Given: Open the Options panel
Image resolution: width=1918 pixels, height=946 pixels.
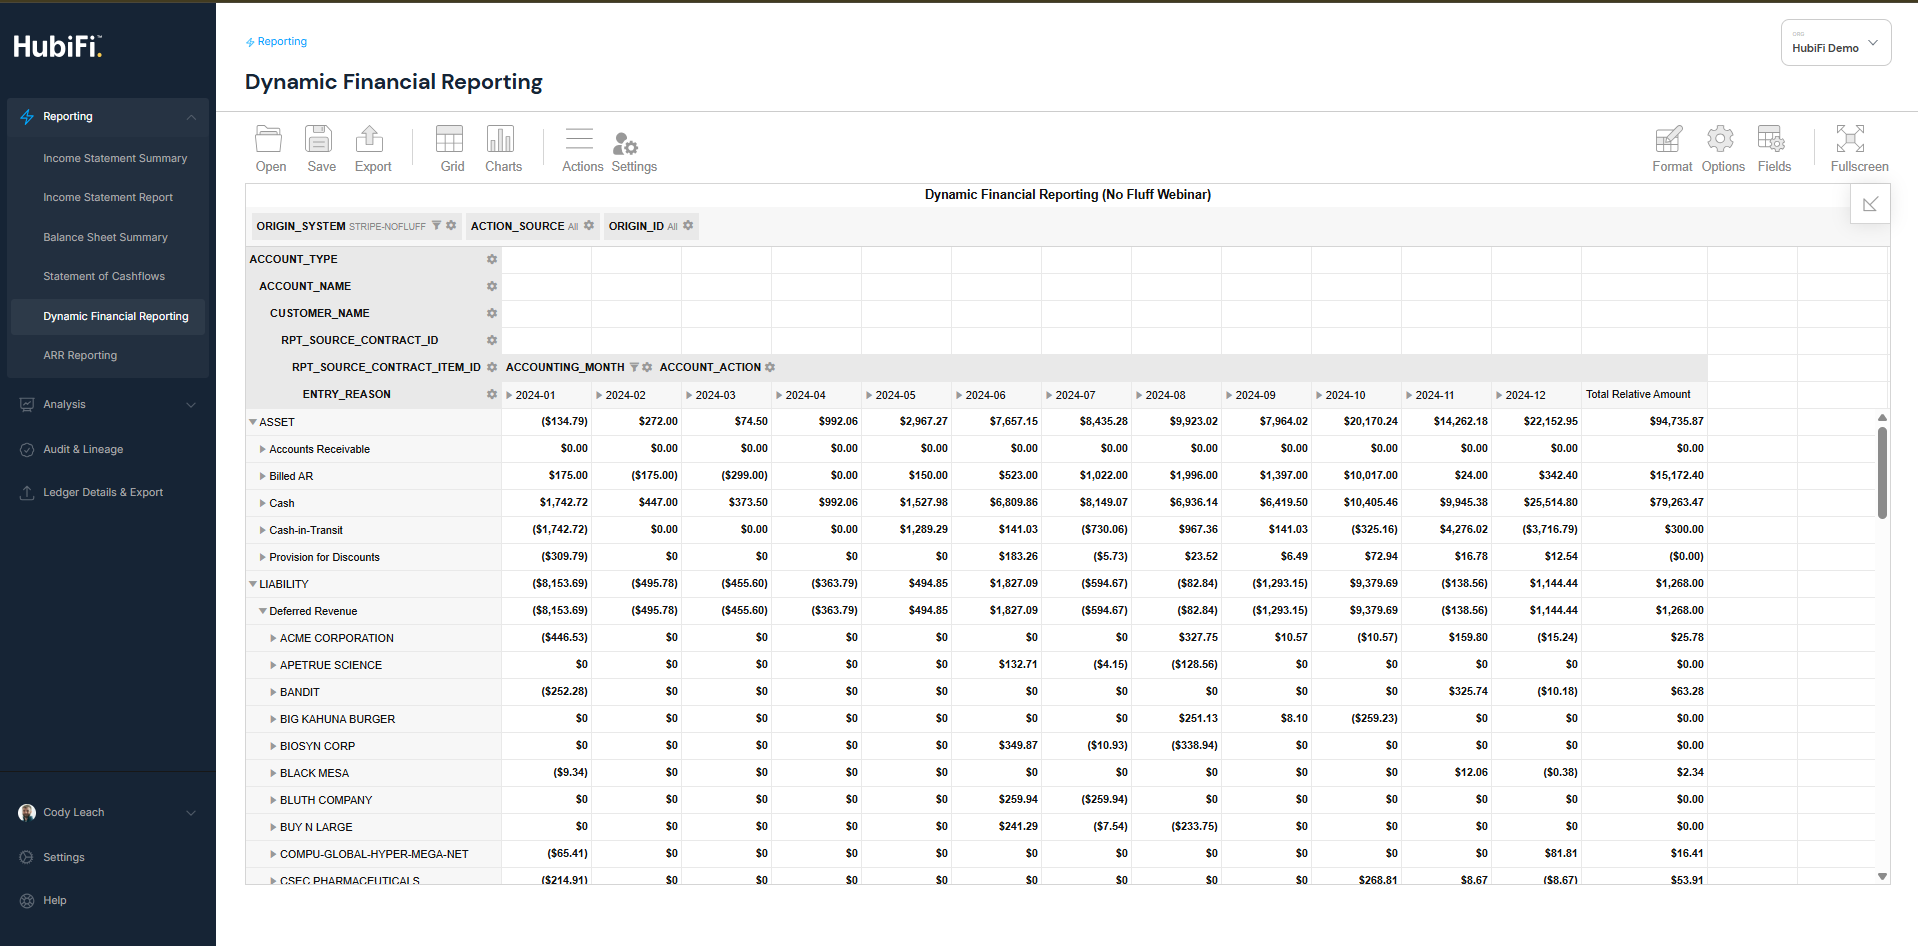Looking at the screenshot, I should [x=1721, y=148].
